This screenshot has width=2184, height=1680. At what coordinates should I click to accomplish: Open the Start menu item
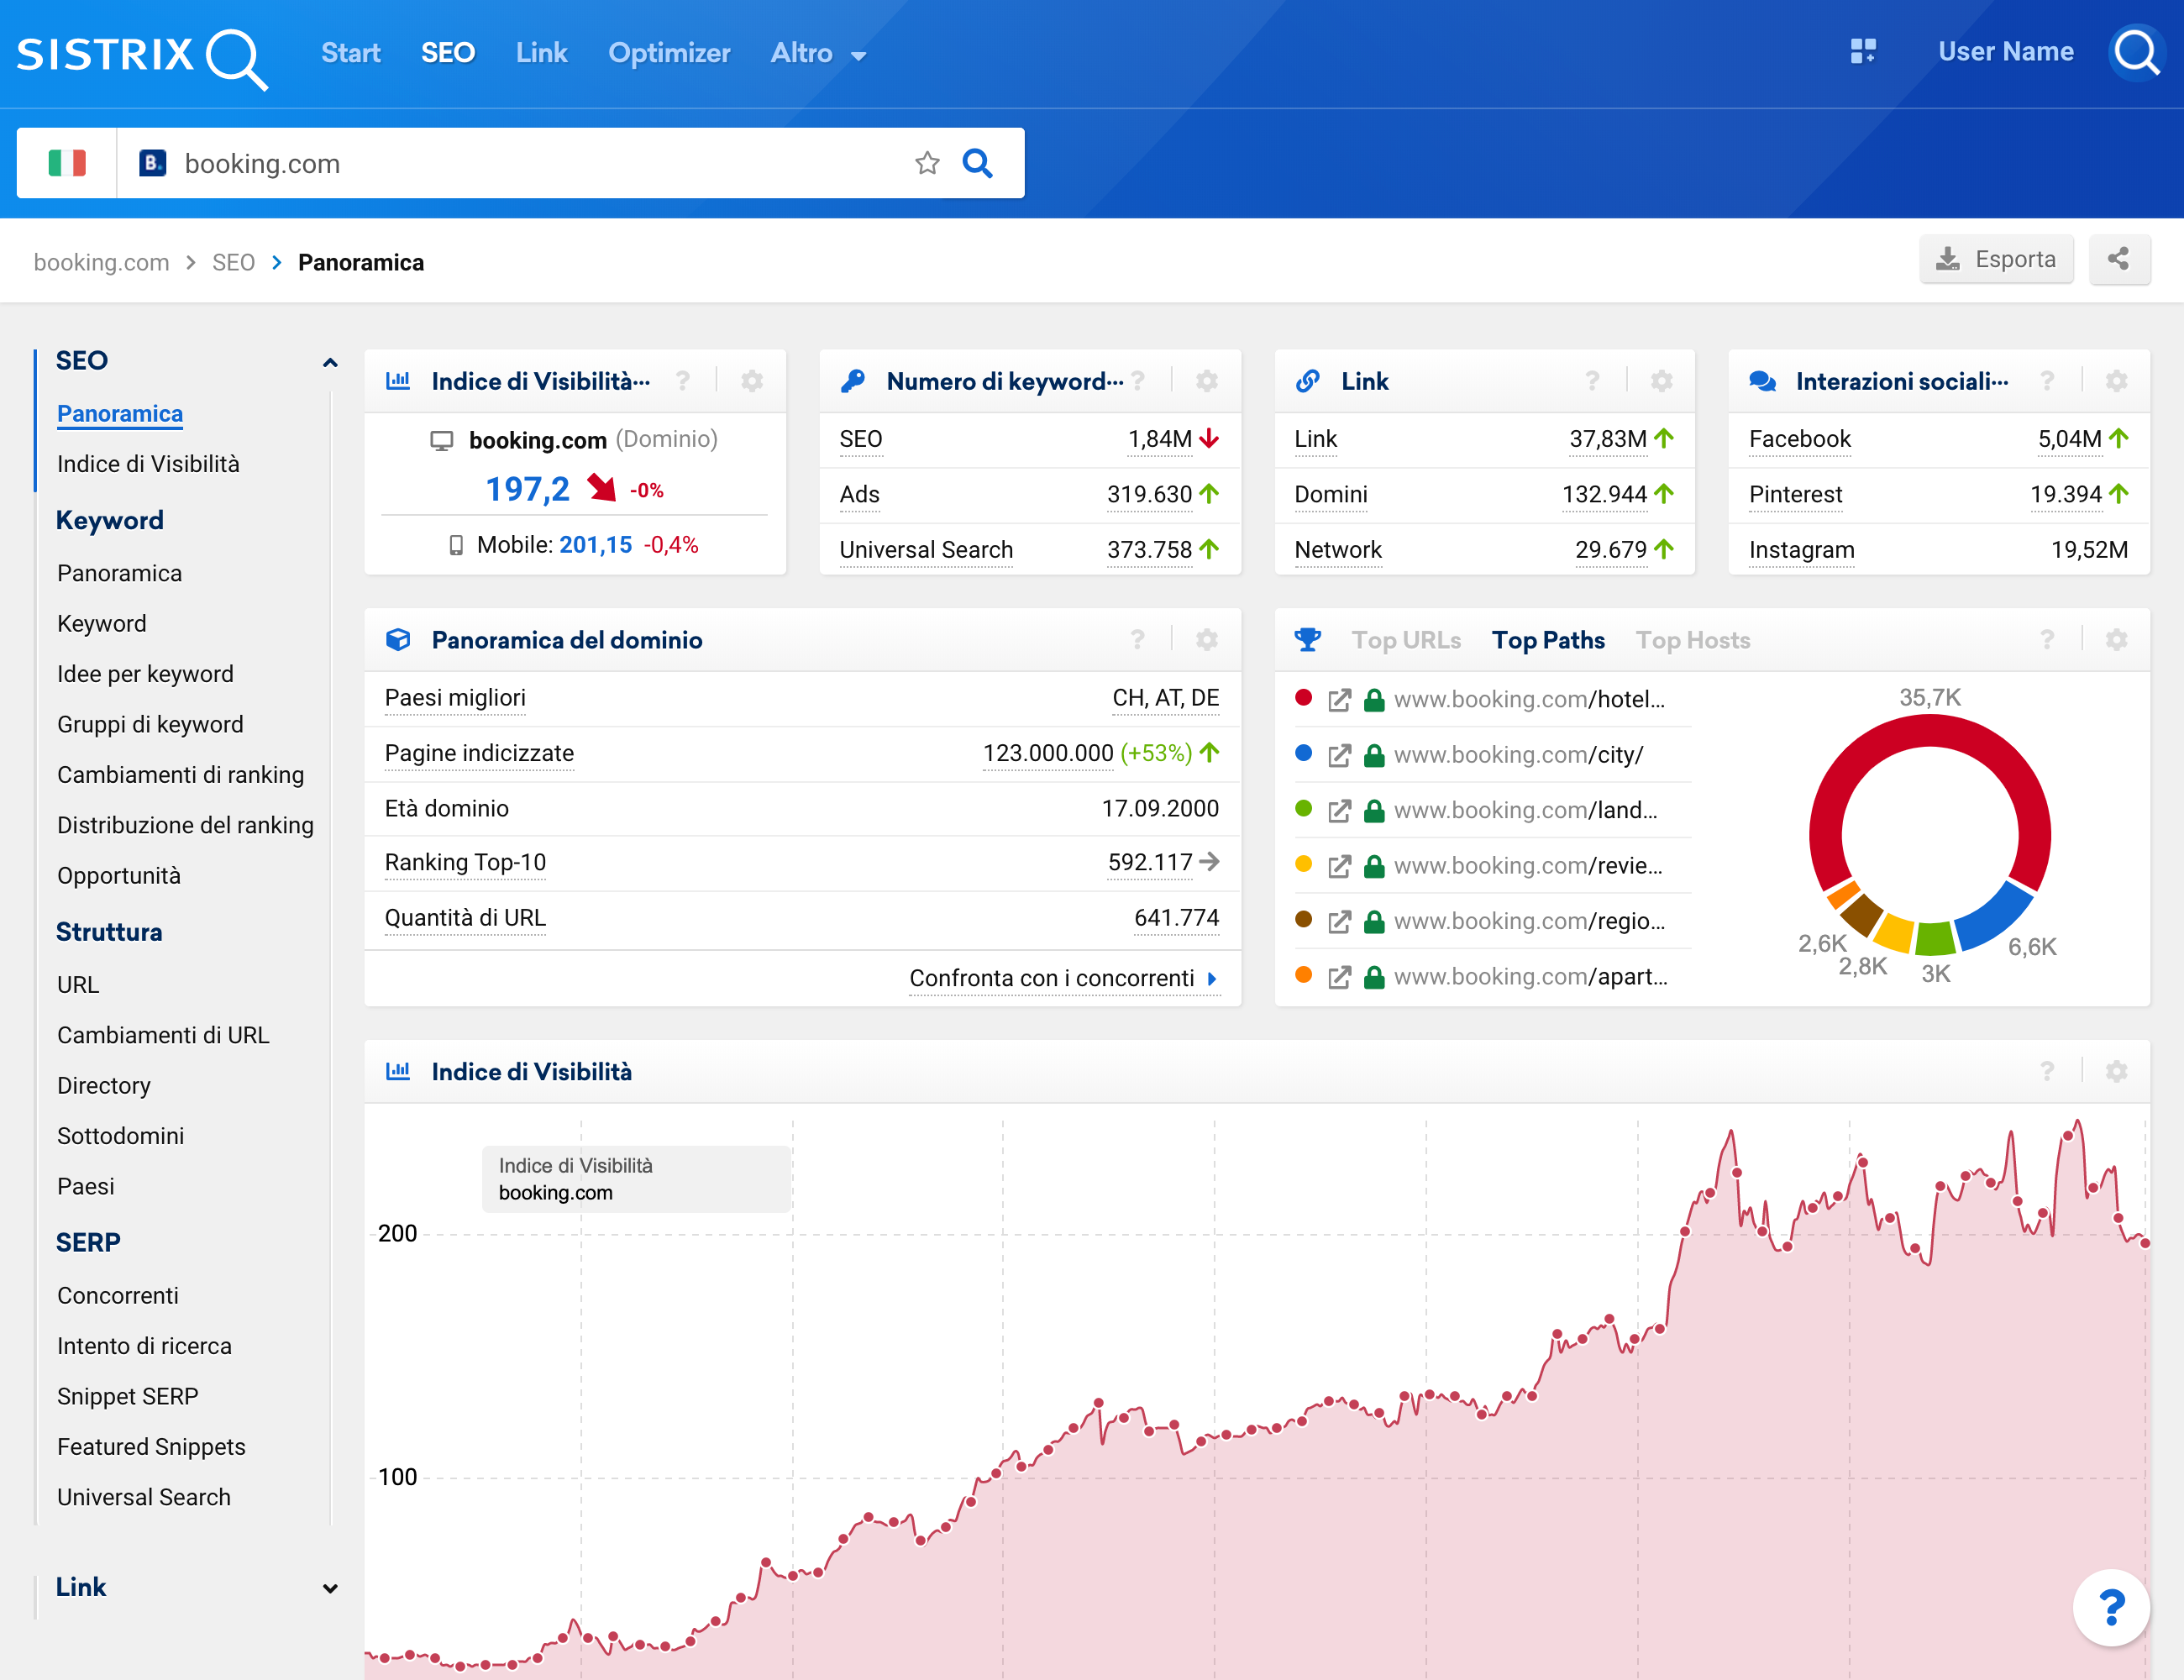(x=351, y=53)
